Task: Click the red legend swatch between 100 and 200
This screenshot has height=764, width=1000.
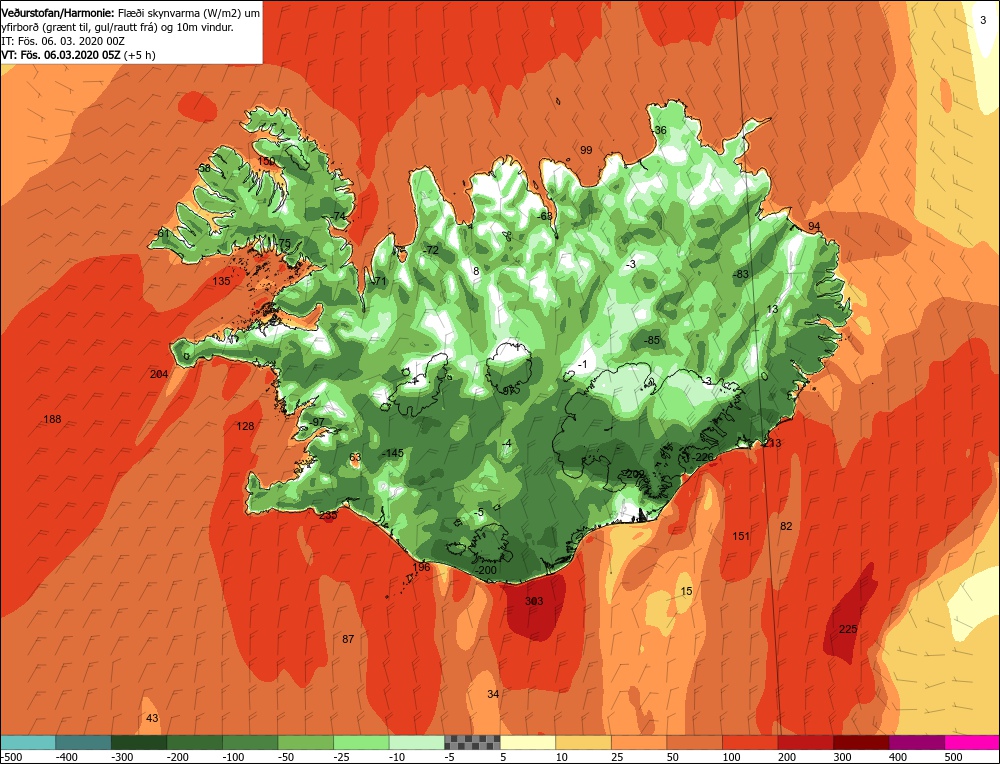Action: click(x=749, y=742)
